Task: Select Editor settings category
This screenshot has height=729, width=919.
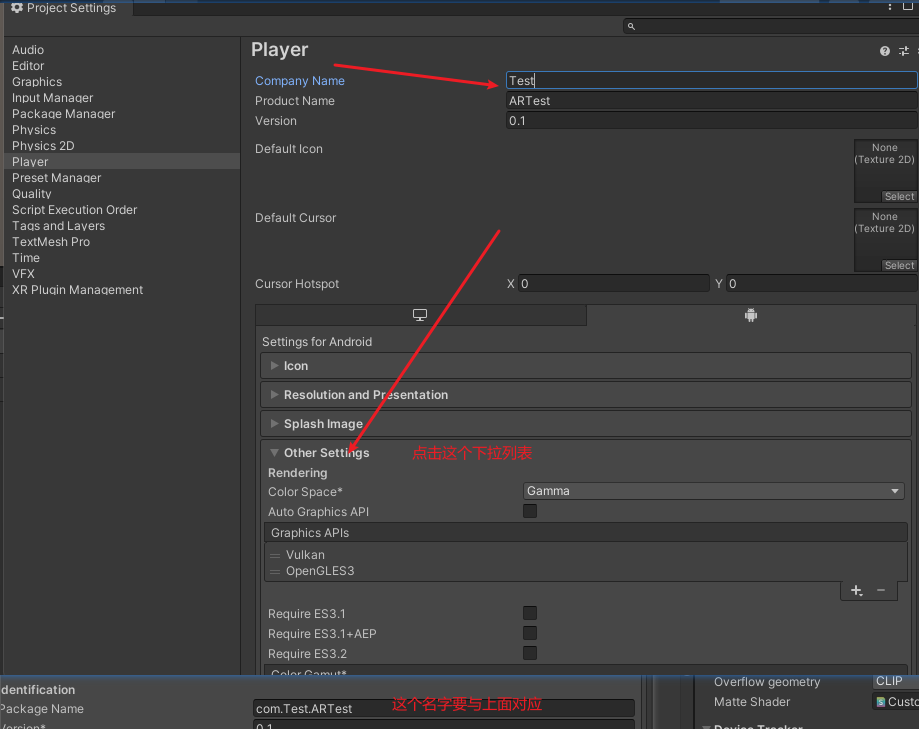Action: pos(28,66)
